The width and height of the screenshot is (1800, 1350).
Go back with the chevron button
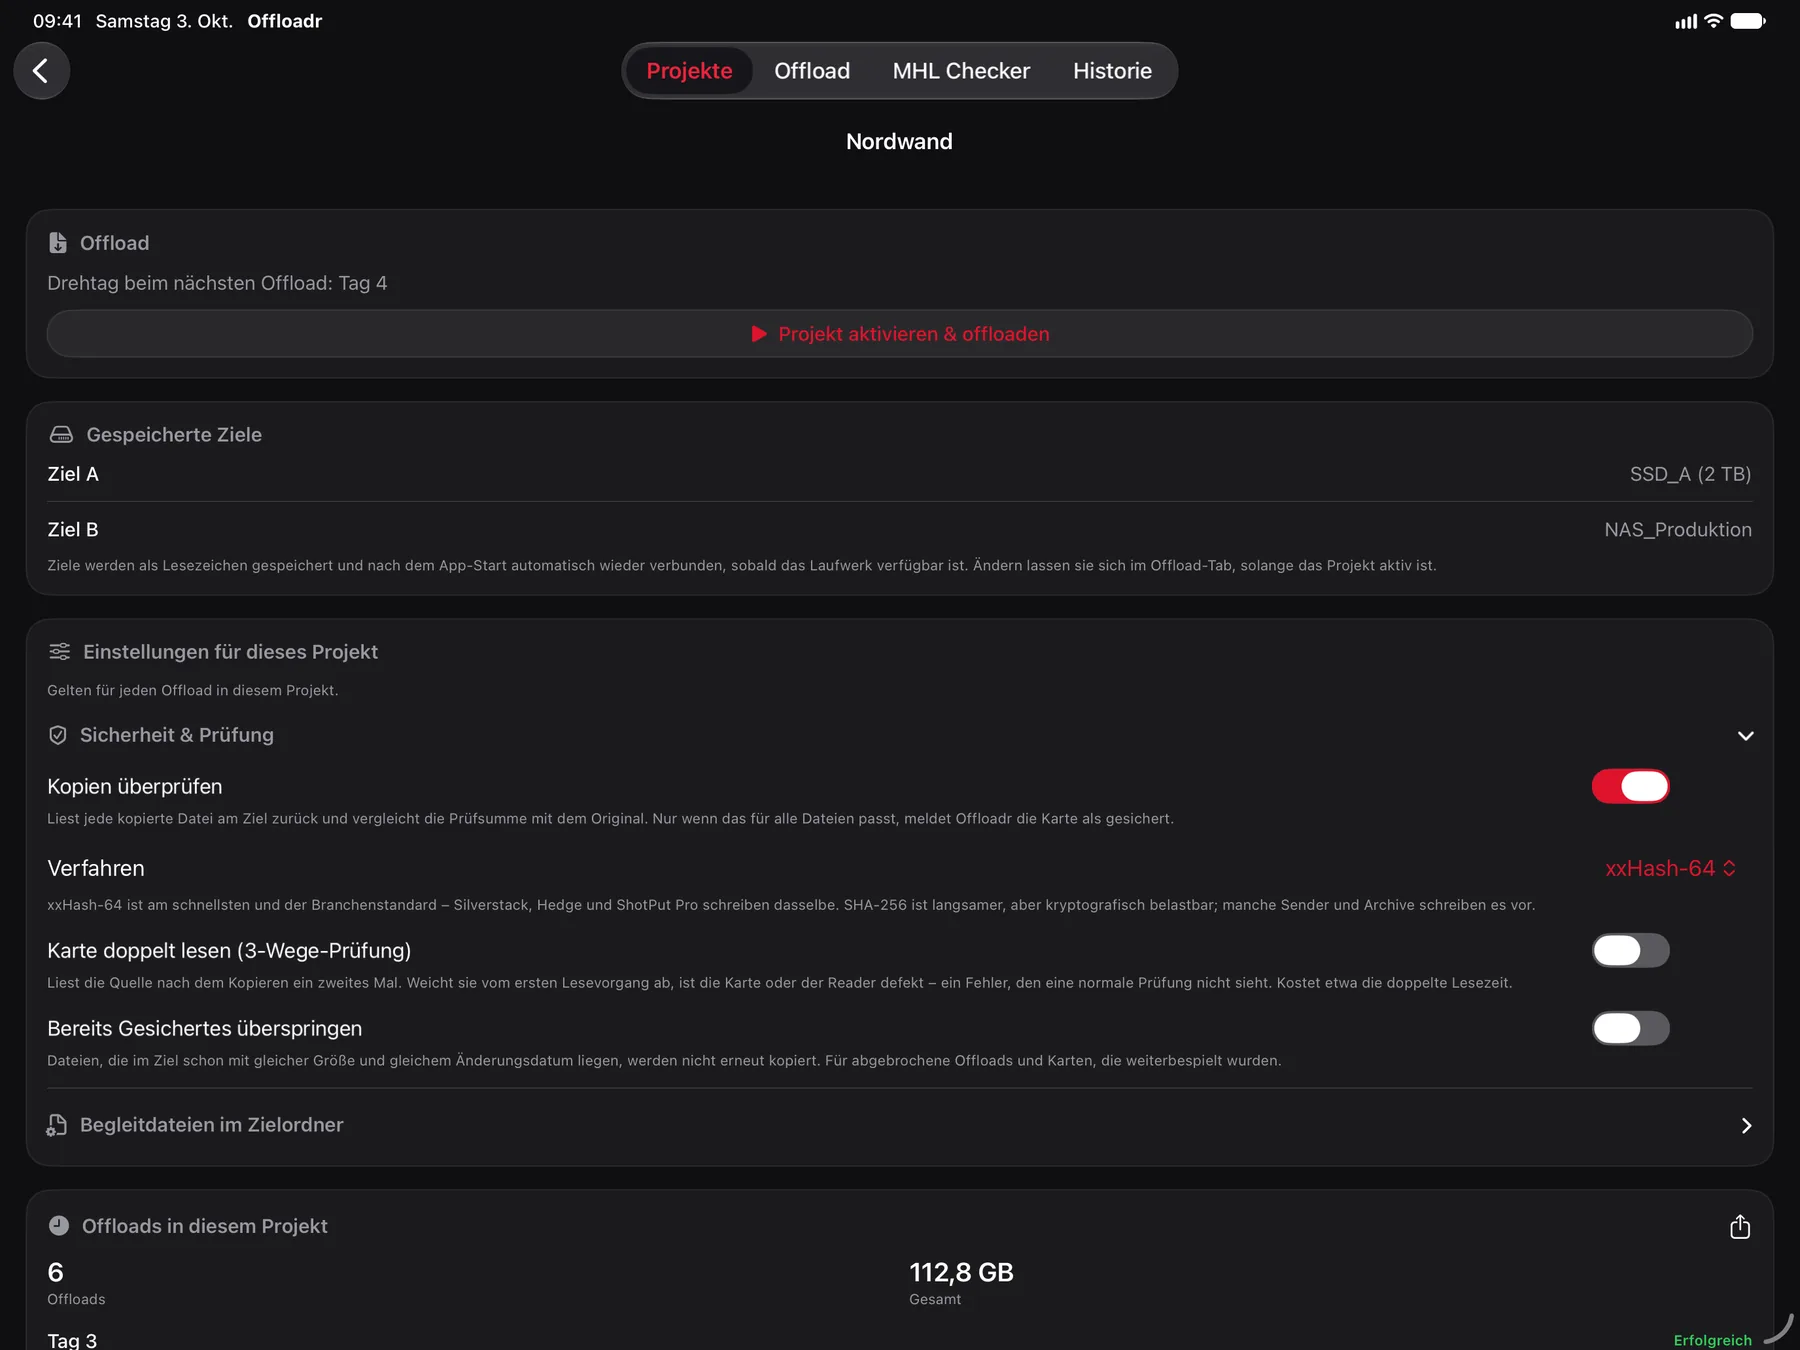(41, 71)
